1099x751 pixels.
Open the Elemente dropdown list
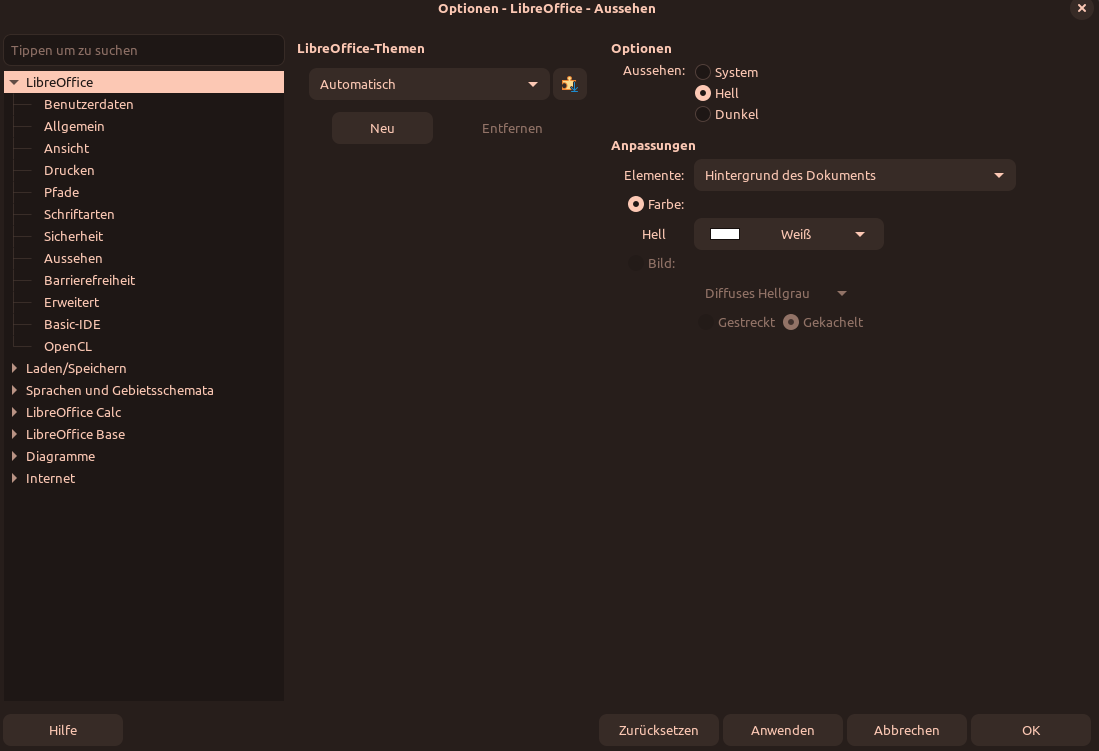pyautogui.click(x=854, y=175)
